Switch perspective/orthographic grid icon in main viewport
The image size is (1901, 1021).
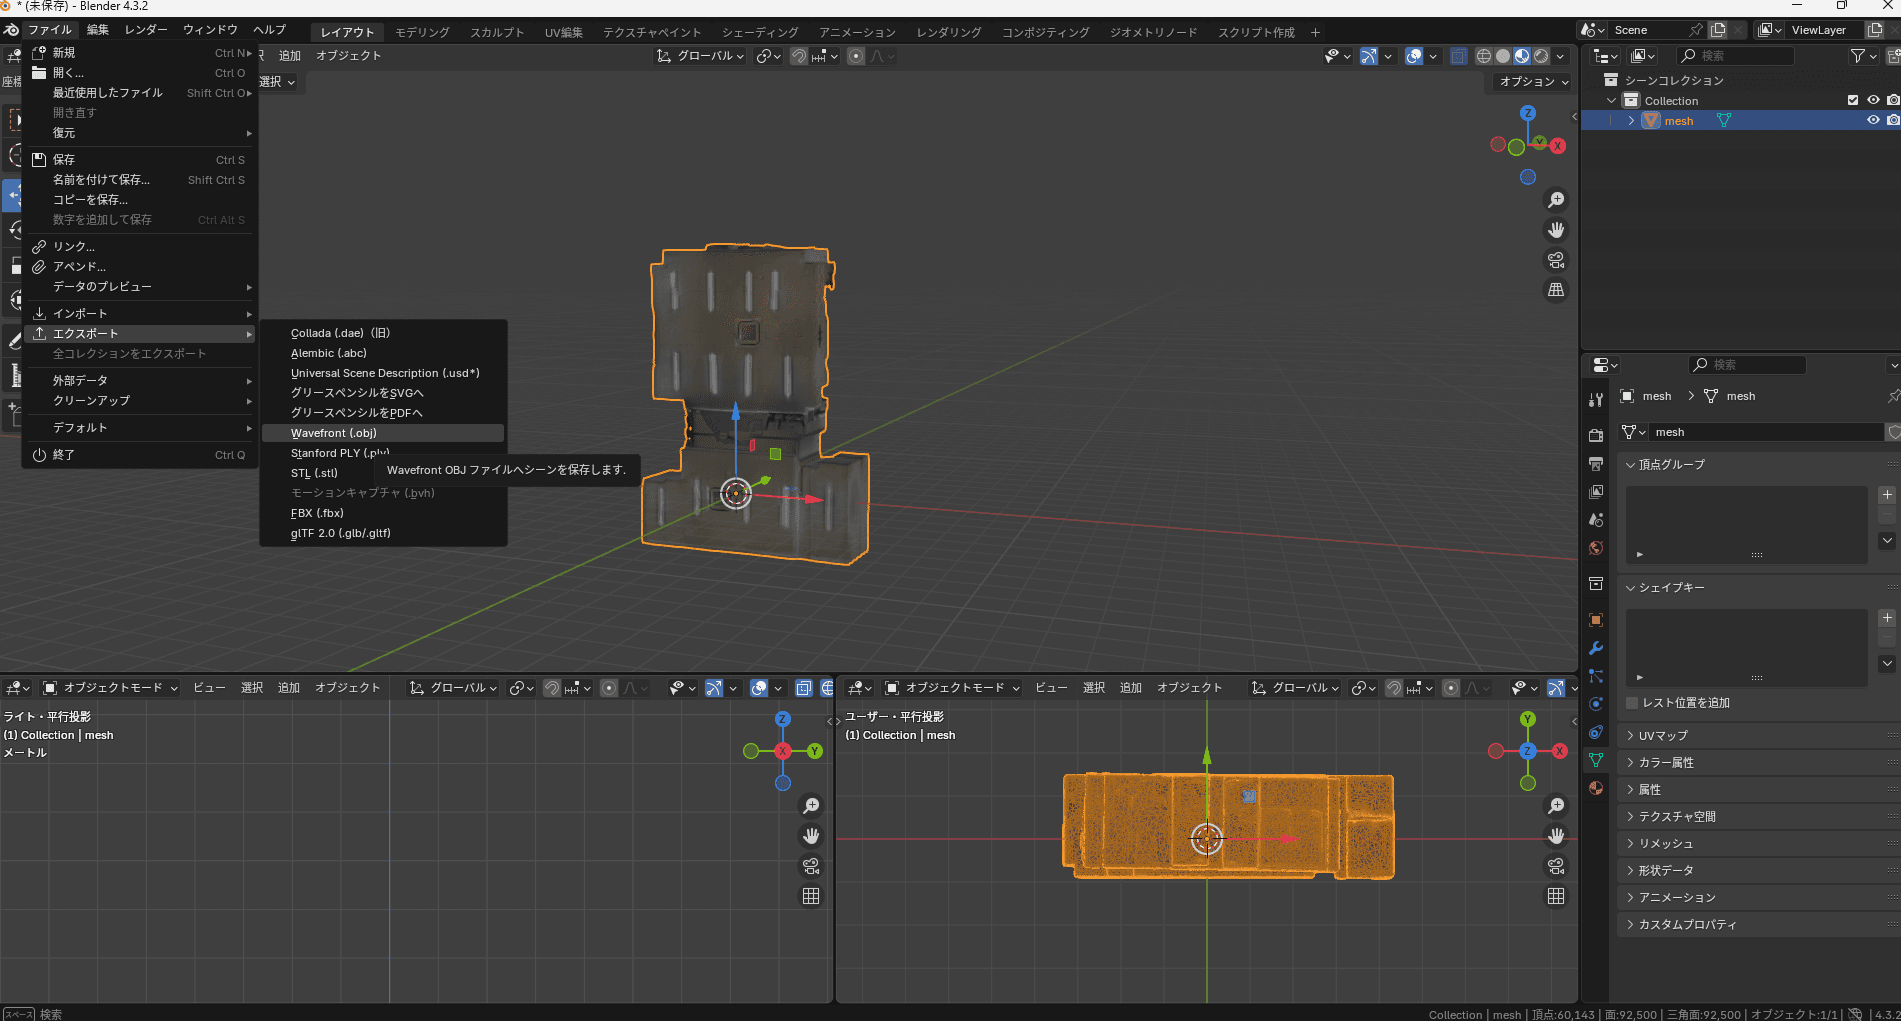tap(1556, 290)
